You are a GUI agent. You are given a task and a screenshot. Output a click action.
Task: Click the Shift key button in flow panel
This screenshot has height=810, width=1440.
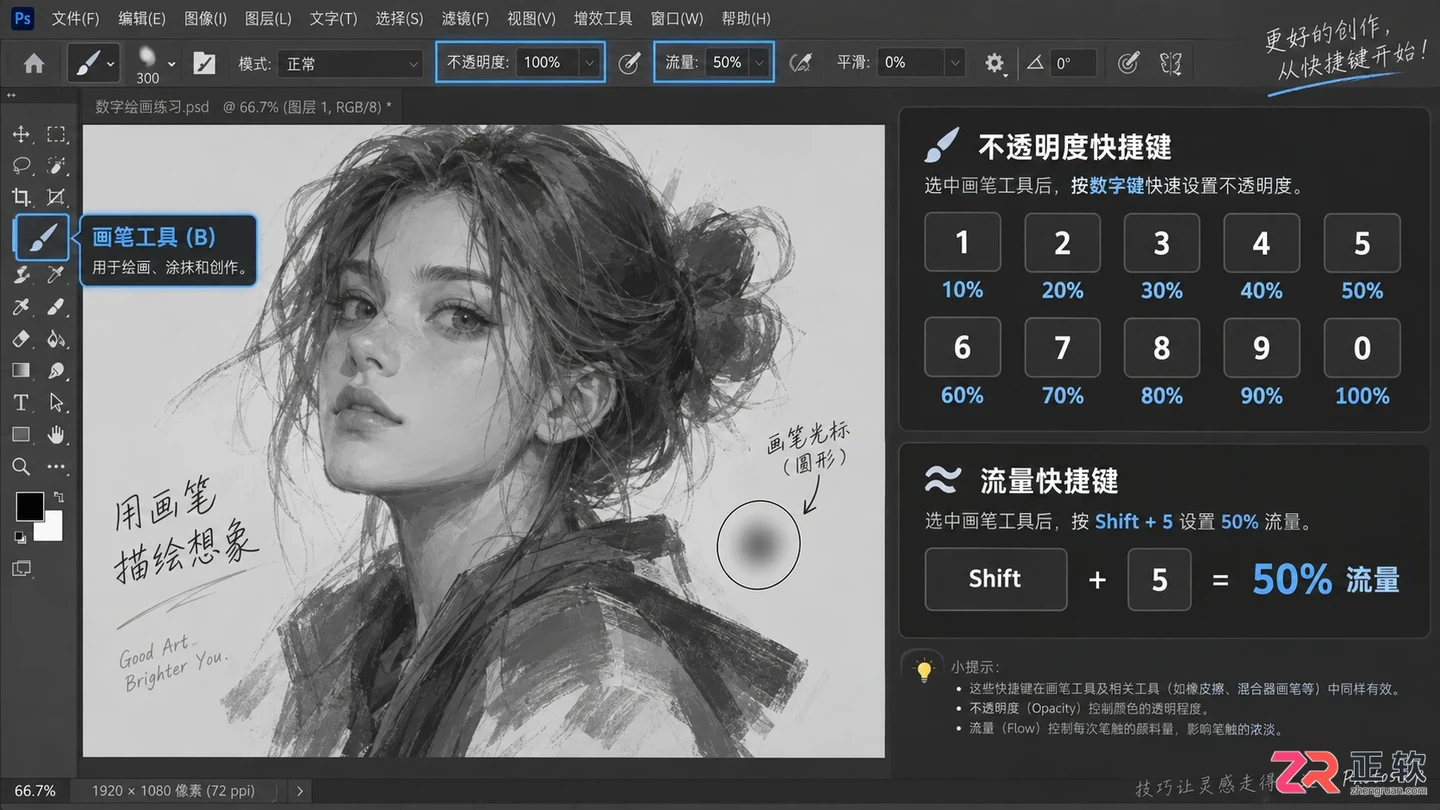coord(995,579)
